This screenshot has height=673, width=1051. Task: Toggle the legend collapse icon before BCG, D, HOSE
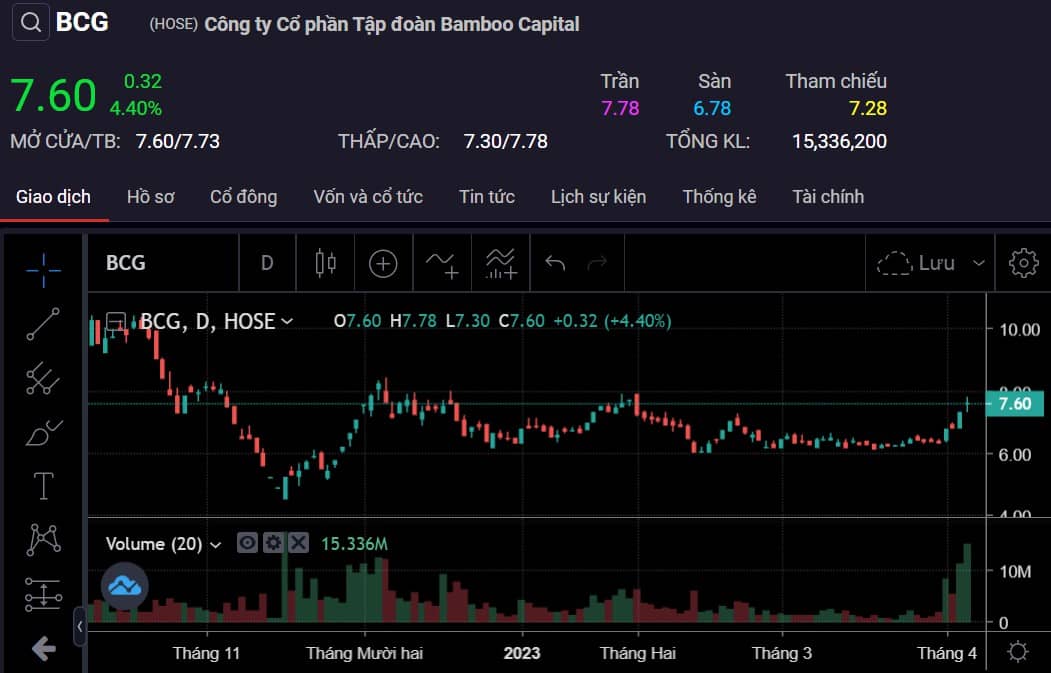pyautogui.click(x=116, y=321)
